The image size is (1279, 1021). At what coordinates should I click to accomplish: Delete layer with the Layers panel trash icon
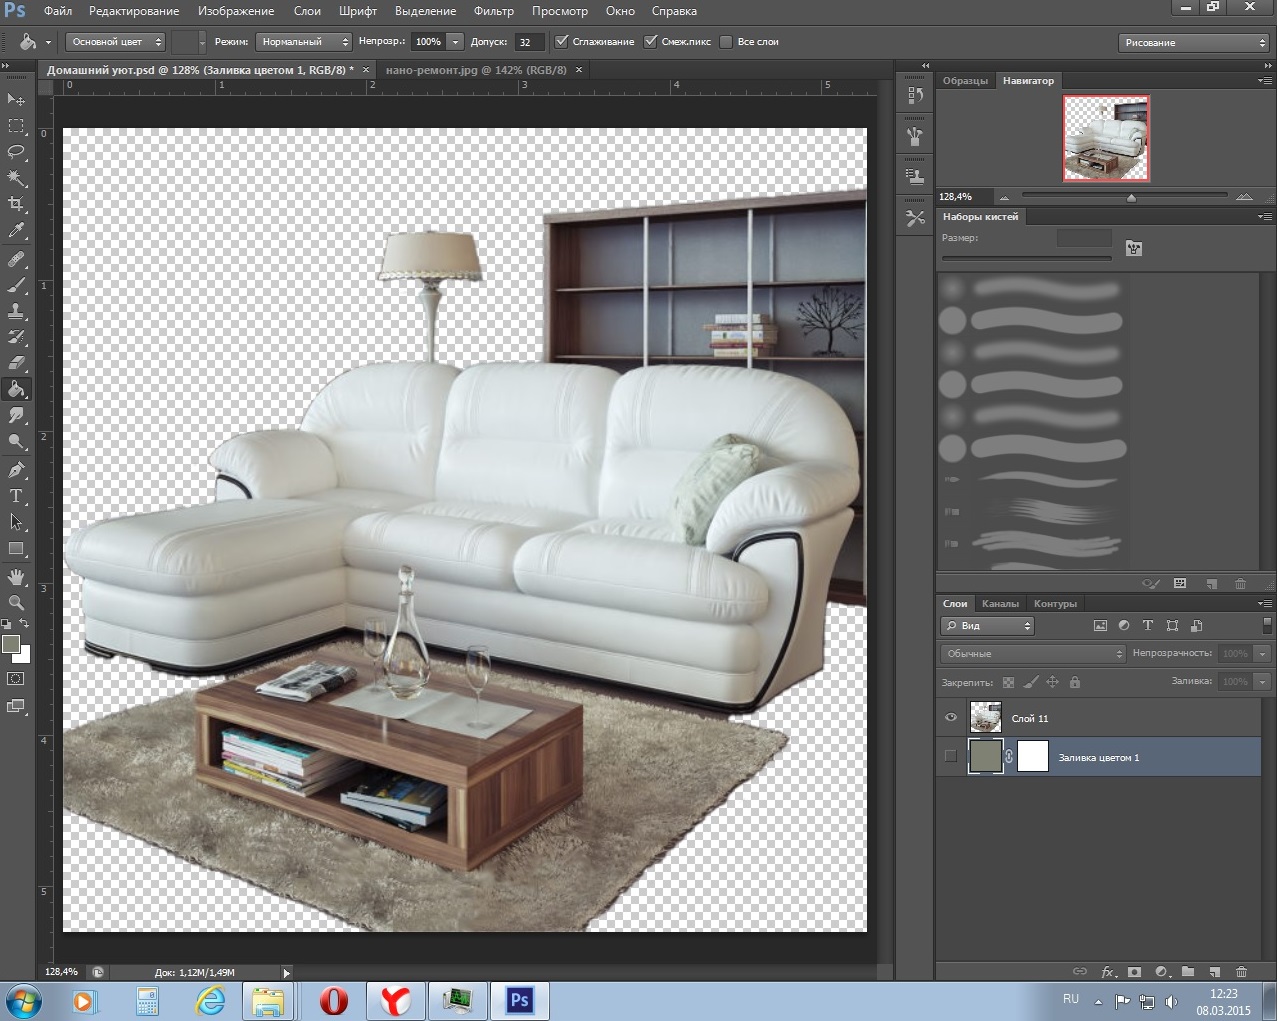tap(1242, 971)
